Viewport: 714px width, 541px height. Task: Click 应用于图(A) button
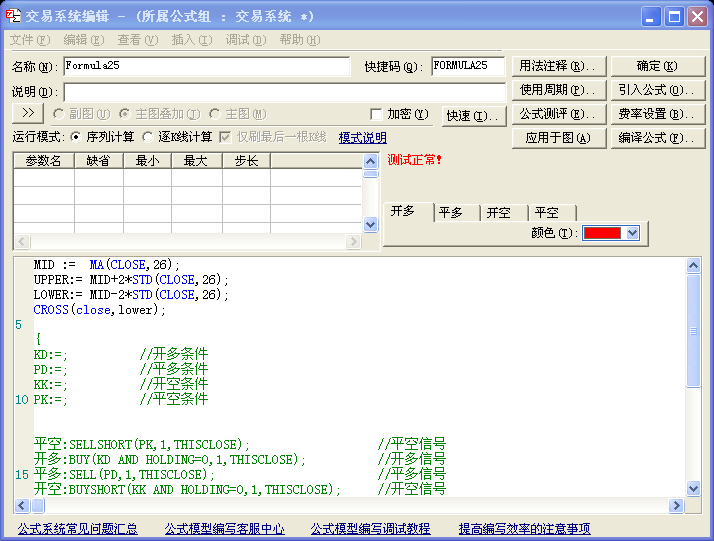pos(559,138)
